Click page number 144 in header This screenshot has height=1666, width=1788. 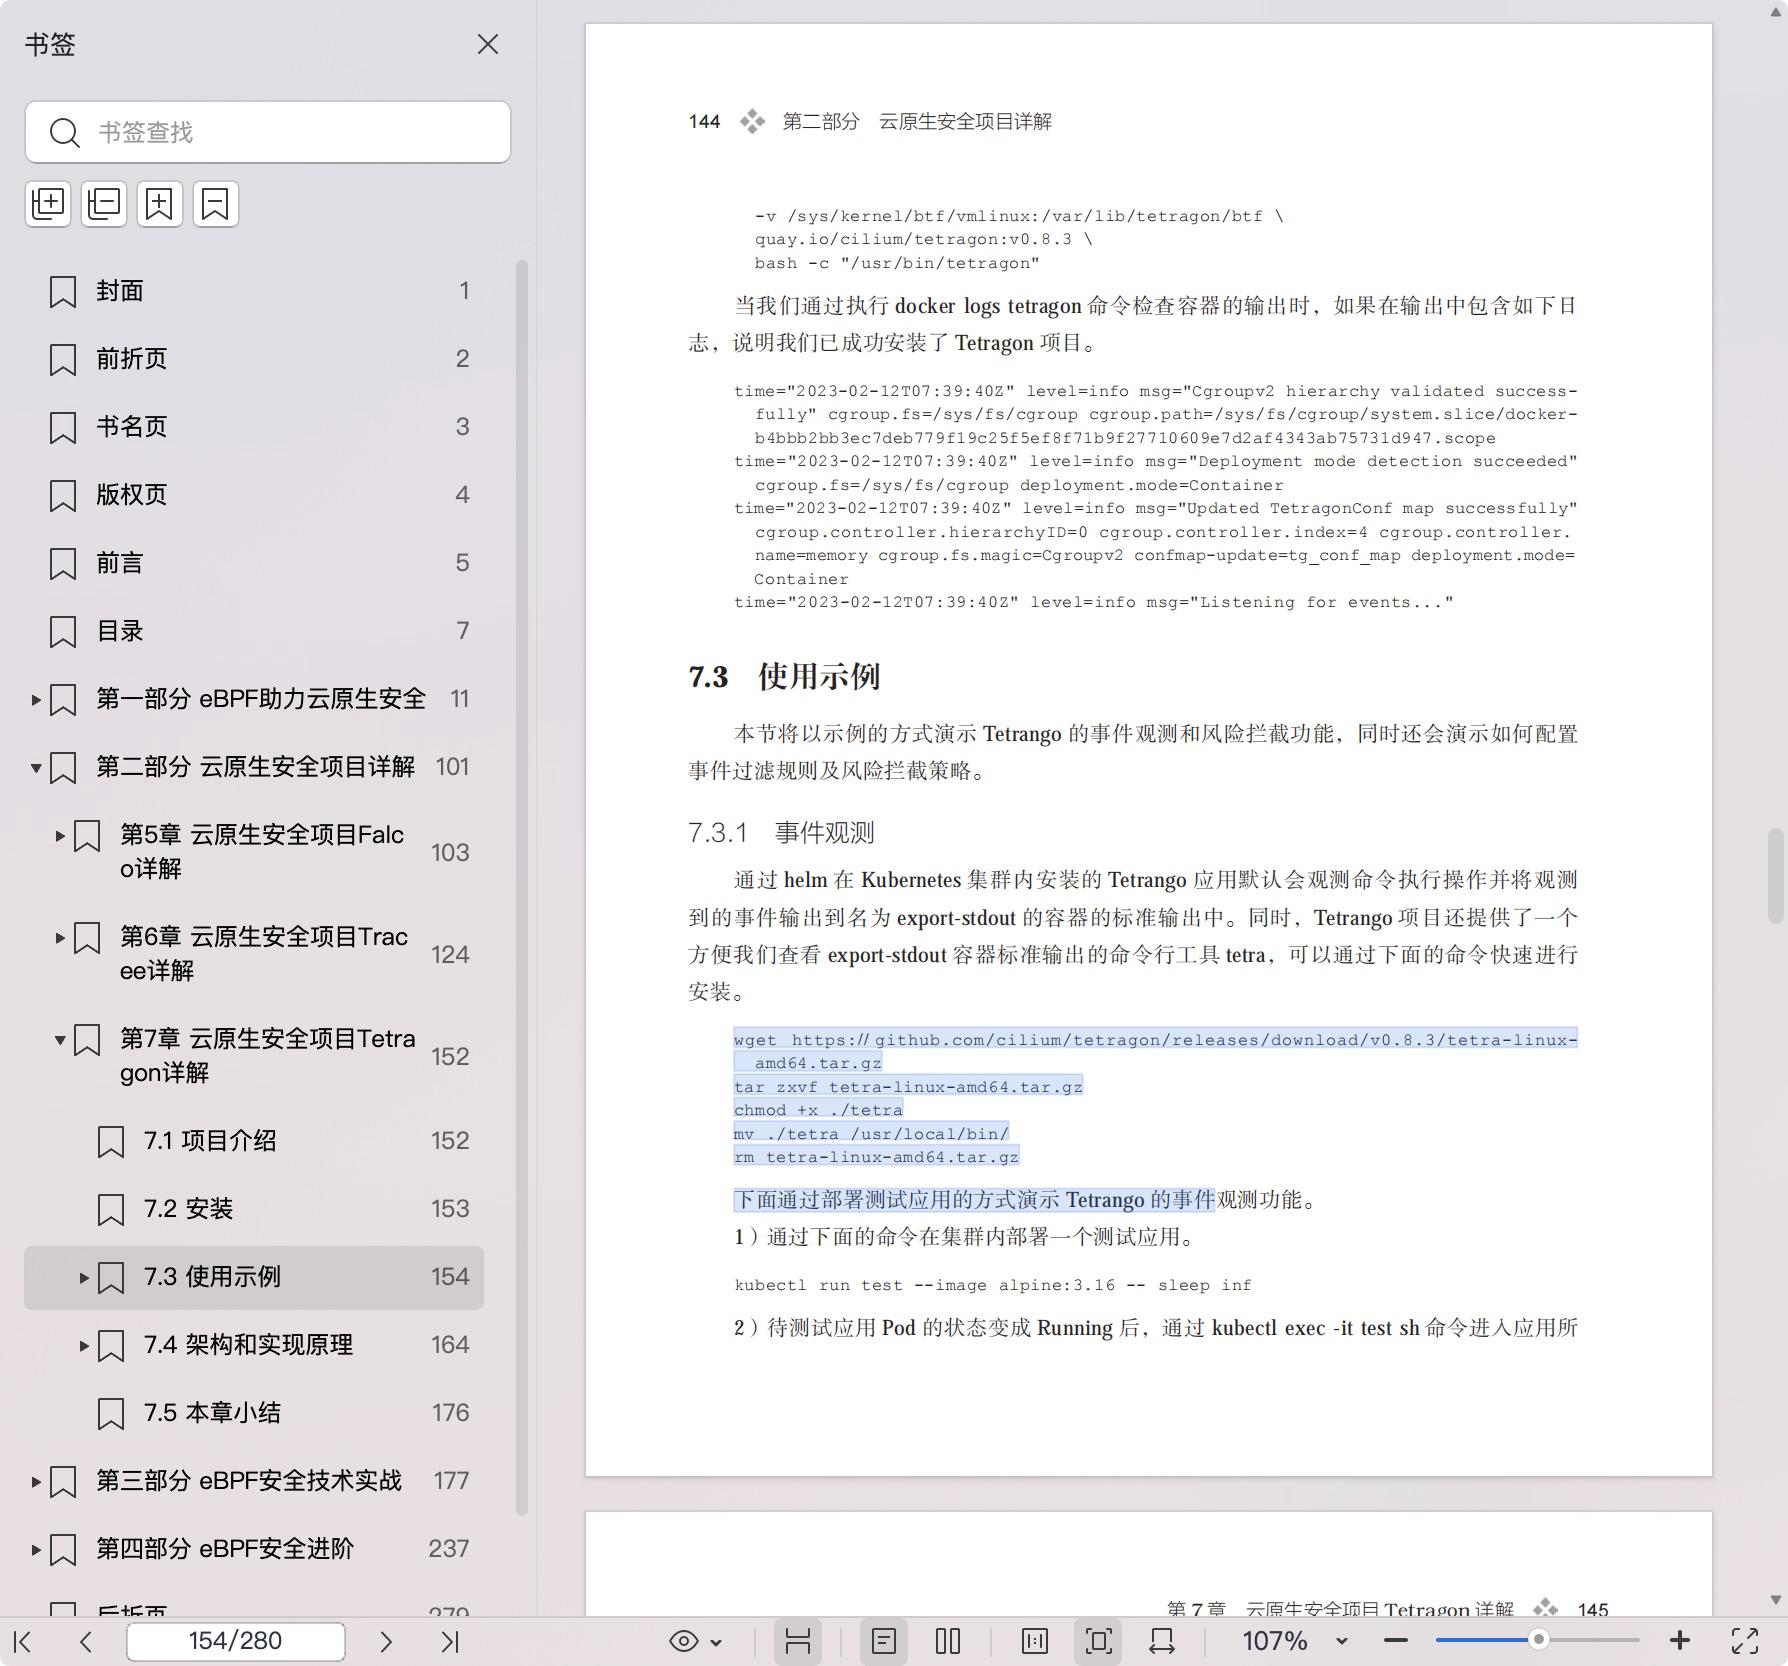click(704, 122)
